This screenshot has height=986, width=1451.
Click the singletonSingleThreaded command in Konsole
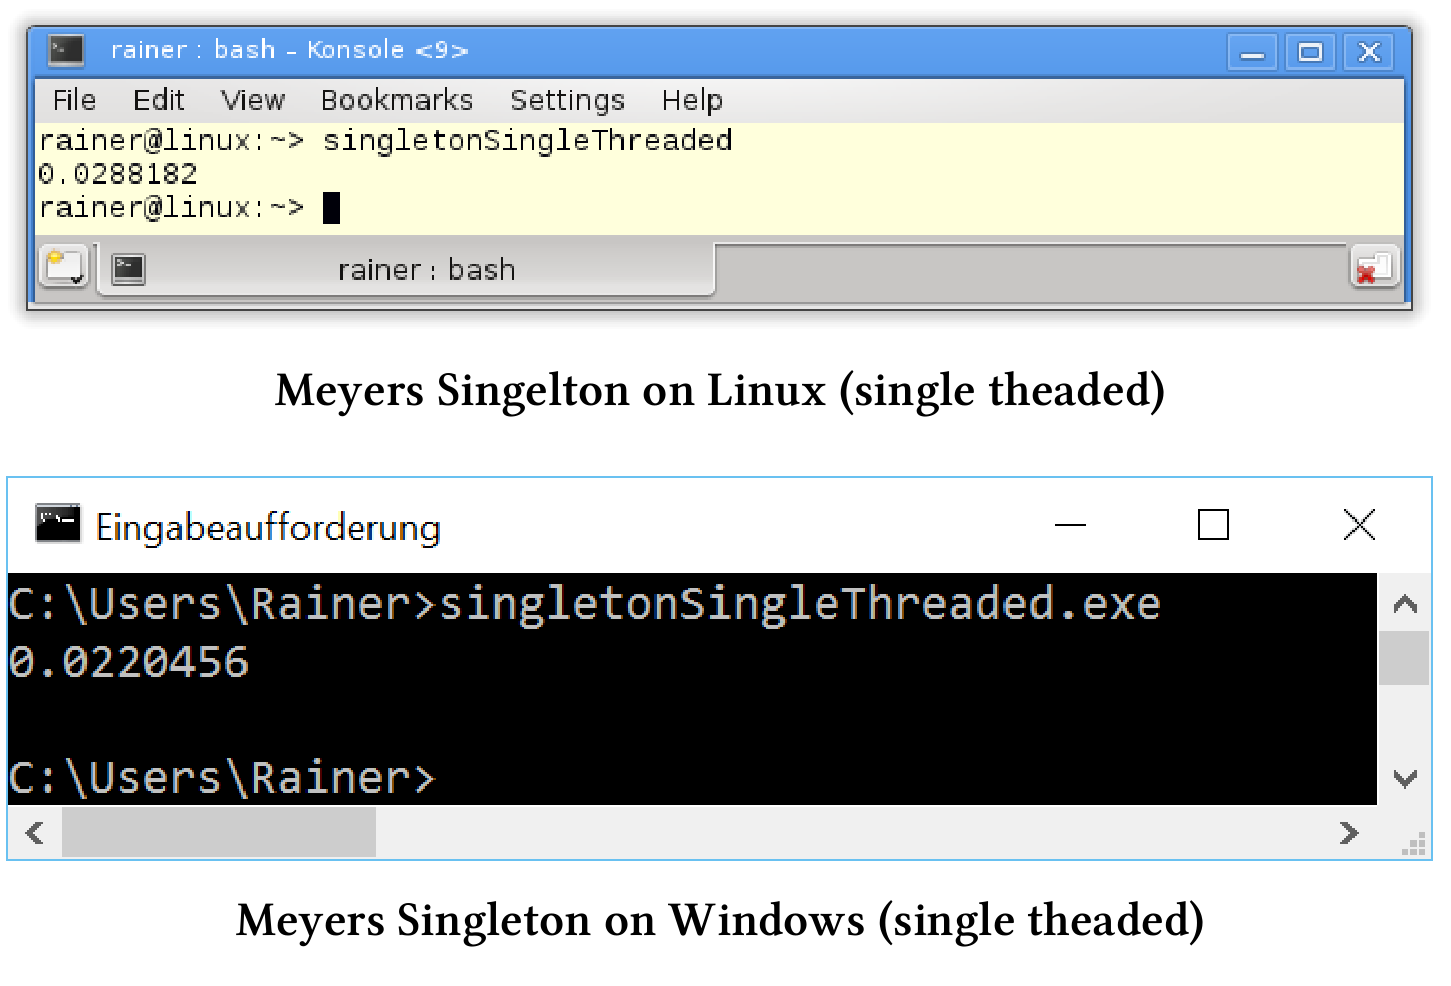click(527, 140)
